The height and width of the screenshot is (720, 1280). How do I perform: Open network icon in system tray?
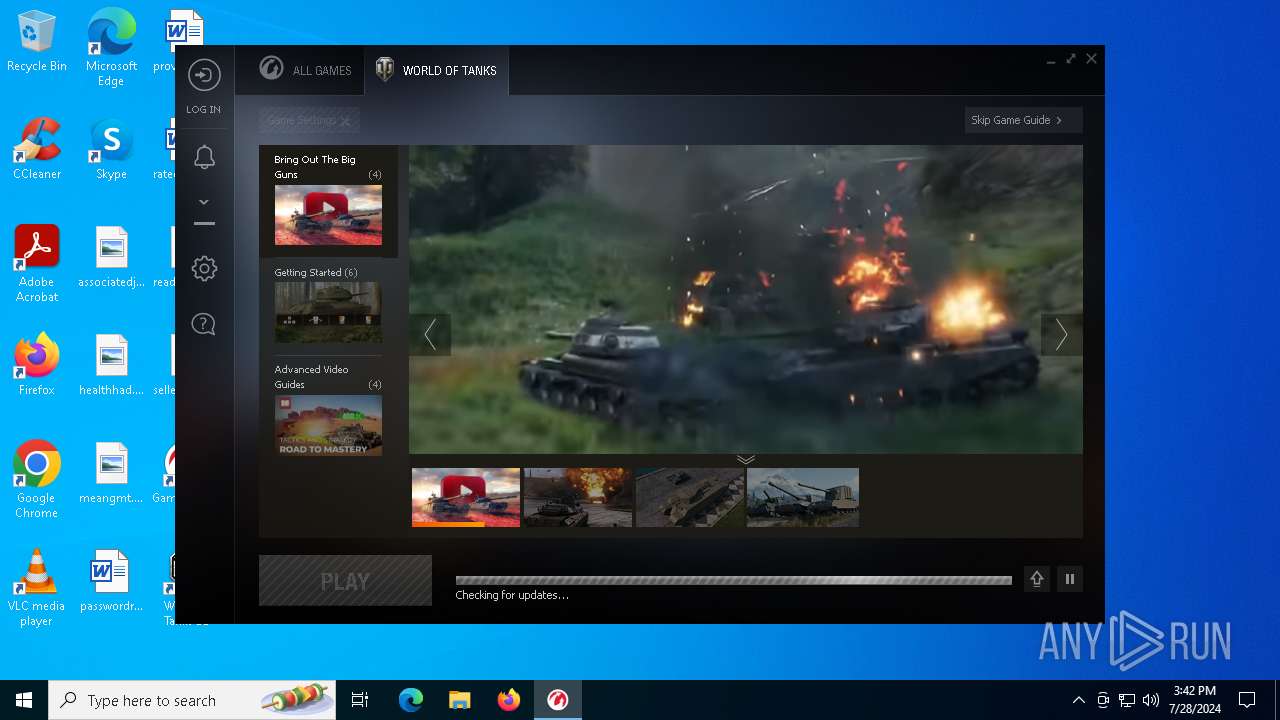tap(1127, 700)
